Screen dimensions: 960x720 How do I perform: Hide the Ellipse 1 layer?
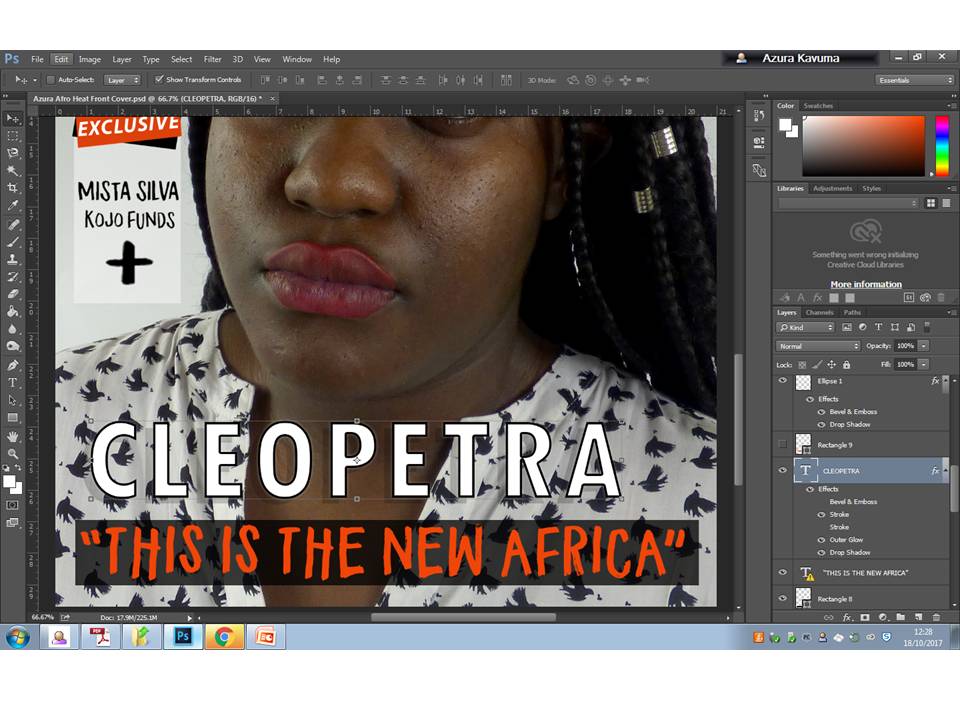[x=782, y=381]
